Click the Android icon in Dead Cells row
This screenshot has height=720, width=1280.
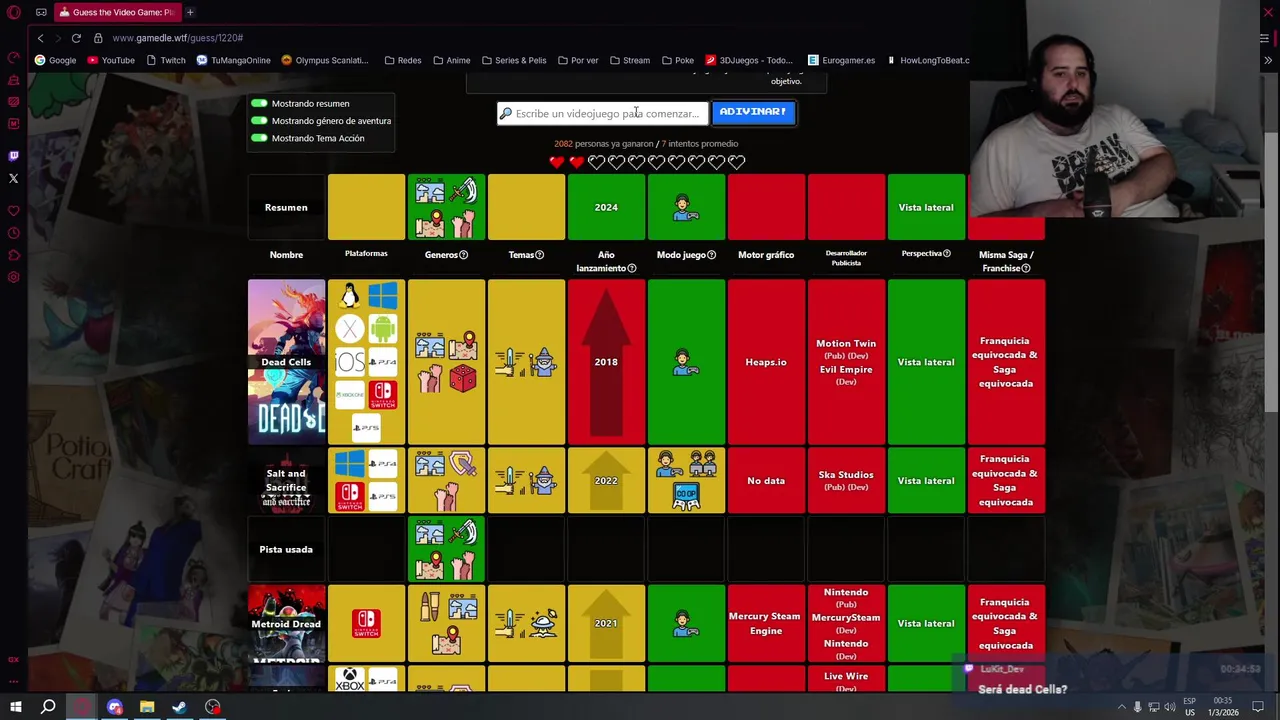383,328
